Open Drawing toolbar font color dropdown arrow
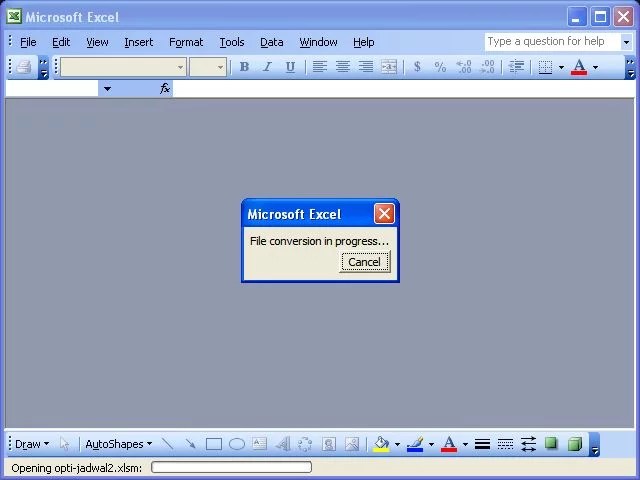 tap(465, 444)
